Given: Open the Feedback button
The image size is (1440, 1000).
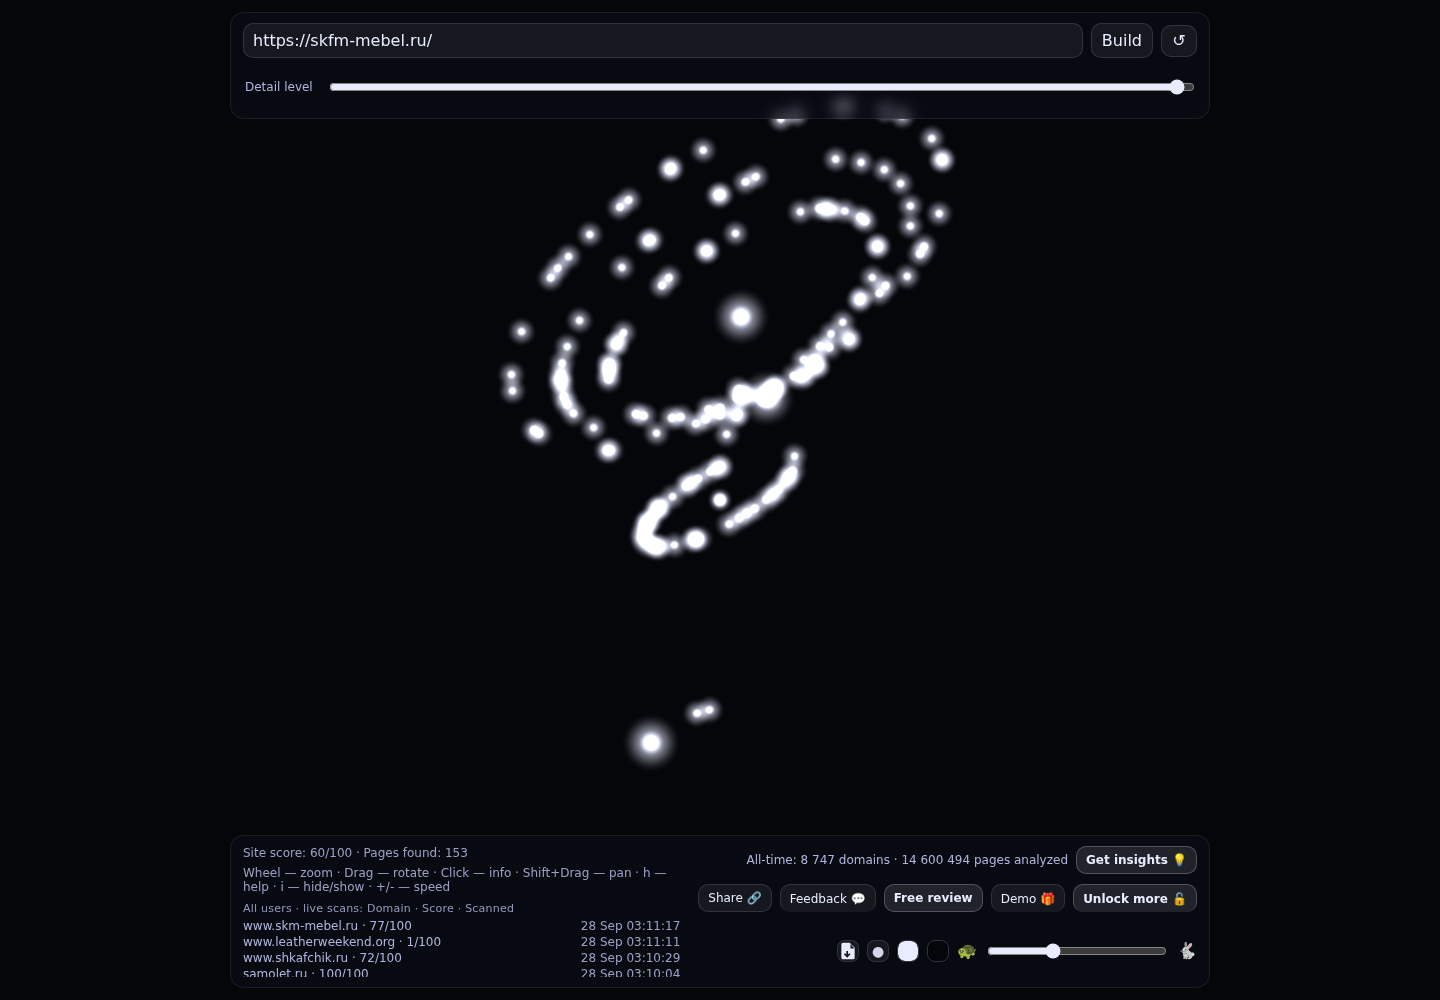Looking at the screenshot, I should (827, 898).
